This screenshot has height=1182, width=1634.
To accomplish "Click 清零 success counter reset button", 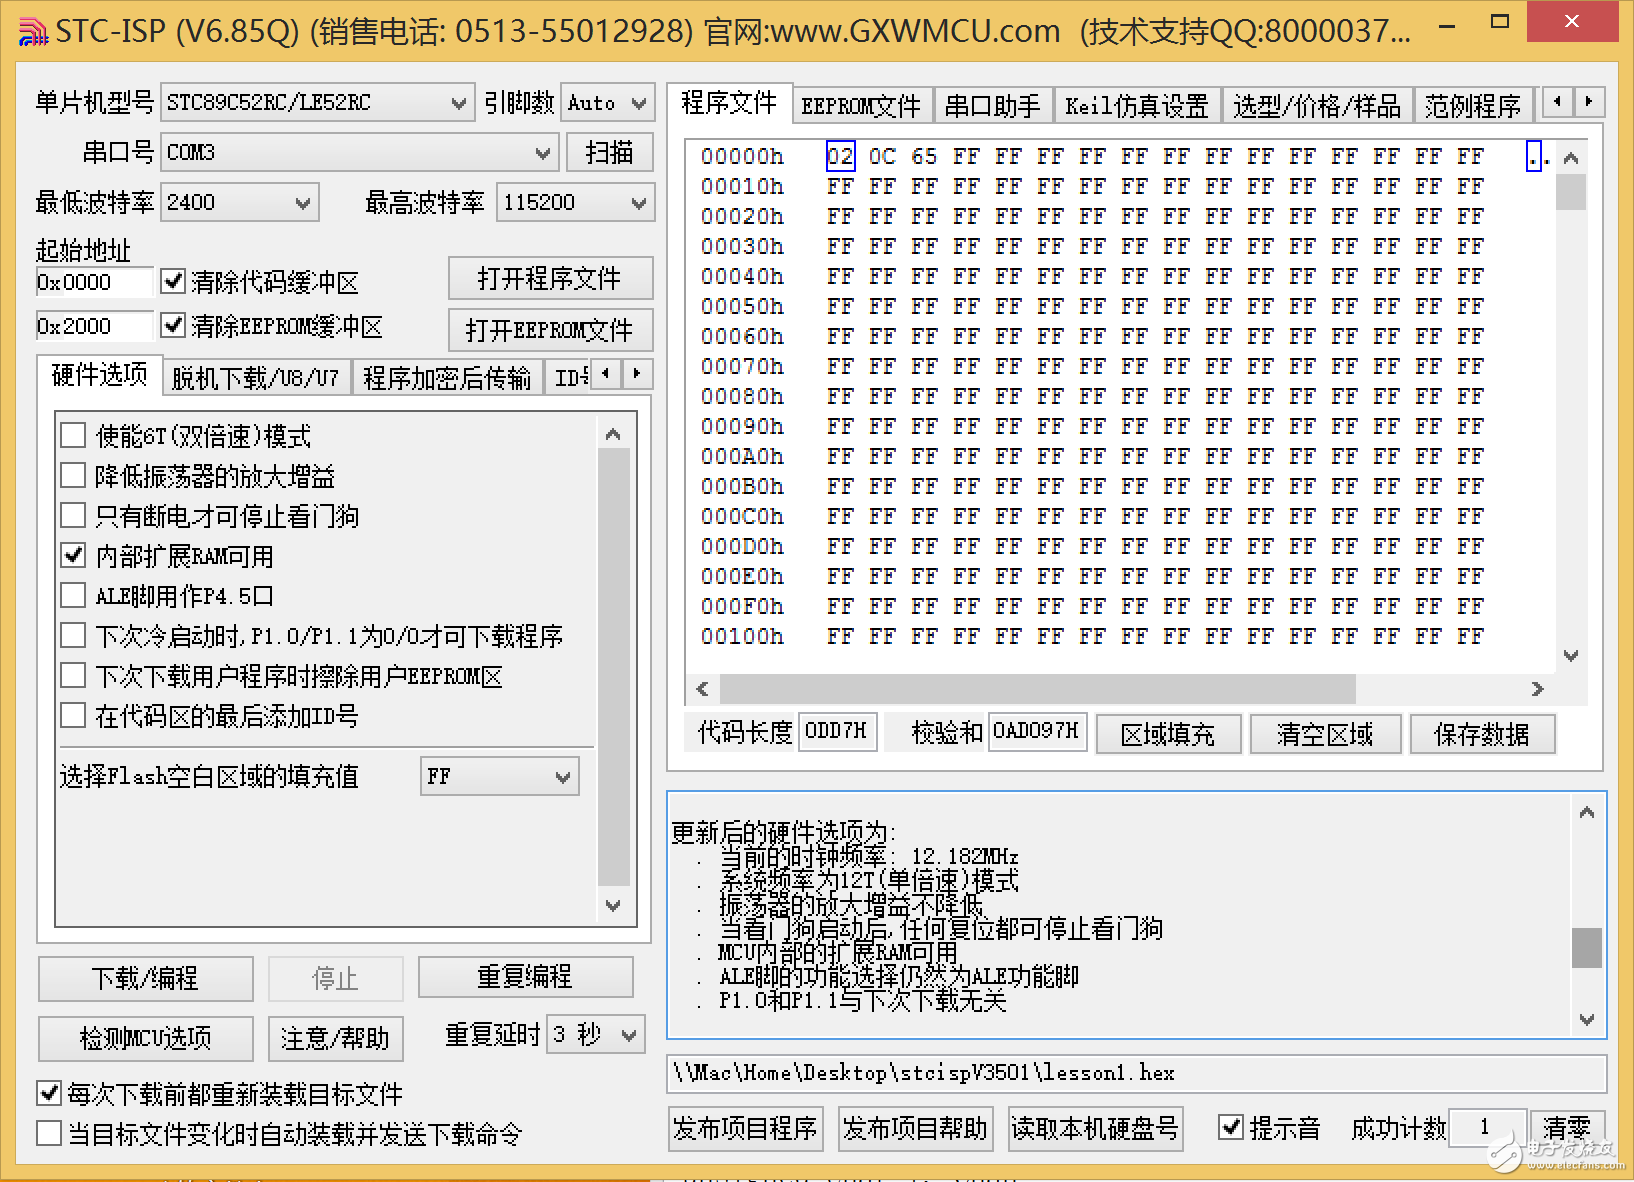I will click(1567, 1129).
